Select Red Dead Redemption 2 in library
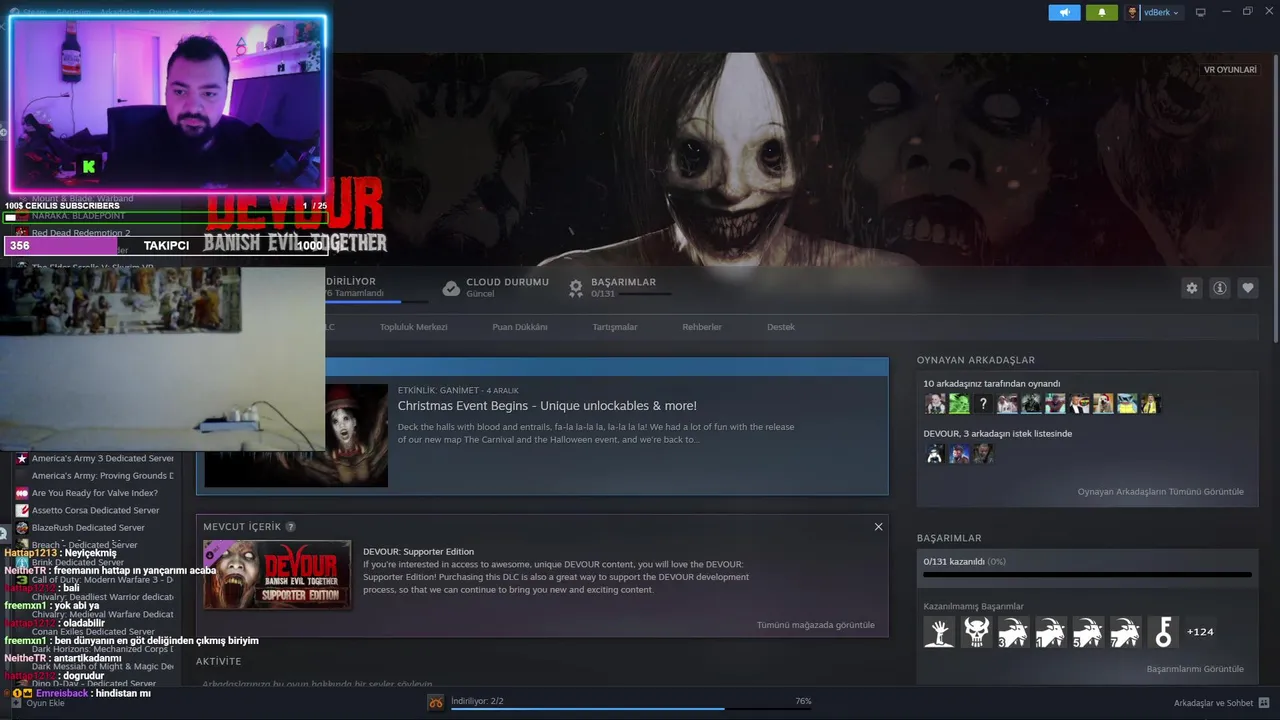 [x=81, y=233]
